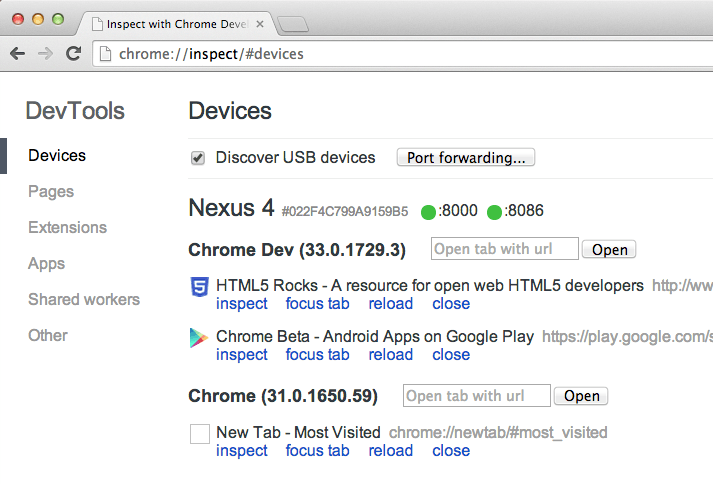Click the page icon in the address bar

tap(105, 54)
